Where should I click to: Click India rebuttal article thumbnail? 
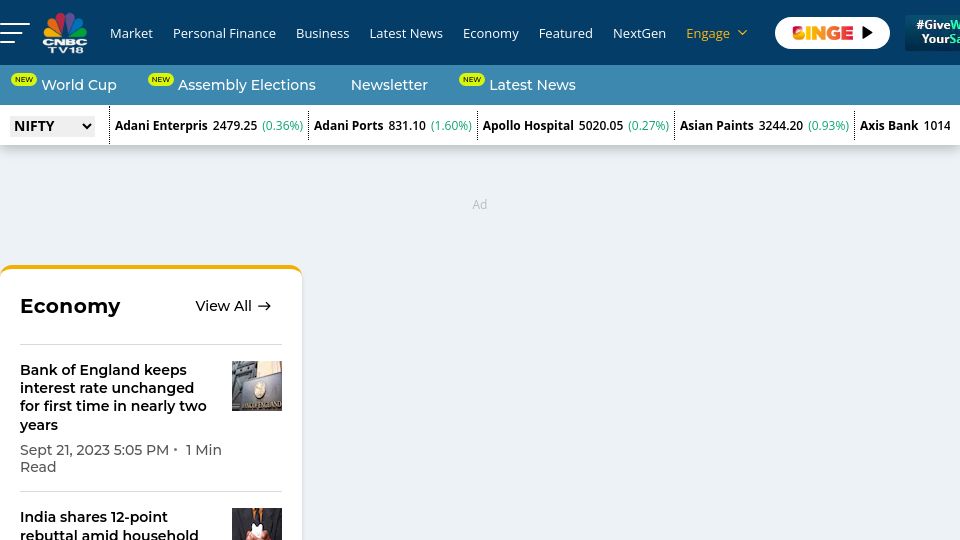coord(257,524)
